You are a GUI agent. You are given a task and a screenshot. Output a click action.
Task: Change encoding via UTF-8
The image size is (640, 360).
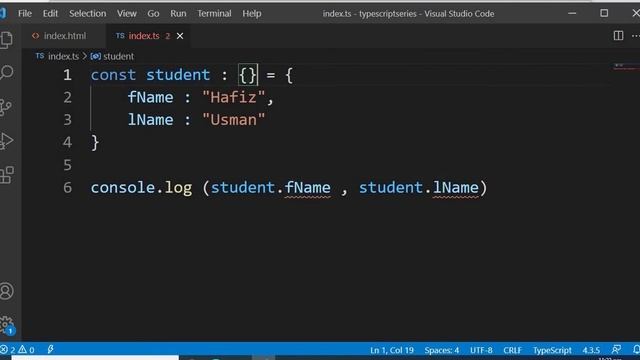click(x=481, y=350)
